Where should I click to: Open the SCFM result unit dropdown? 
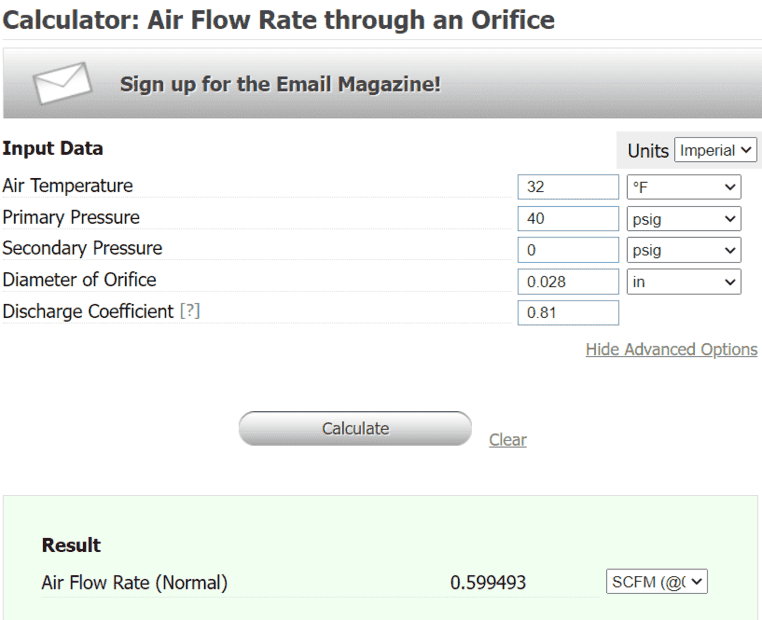pyautogui.click(x=657, y=582)
